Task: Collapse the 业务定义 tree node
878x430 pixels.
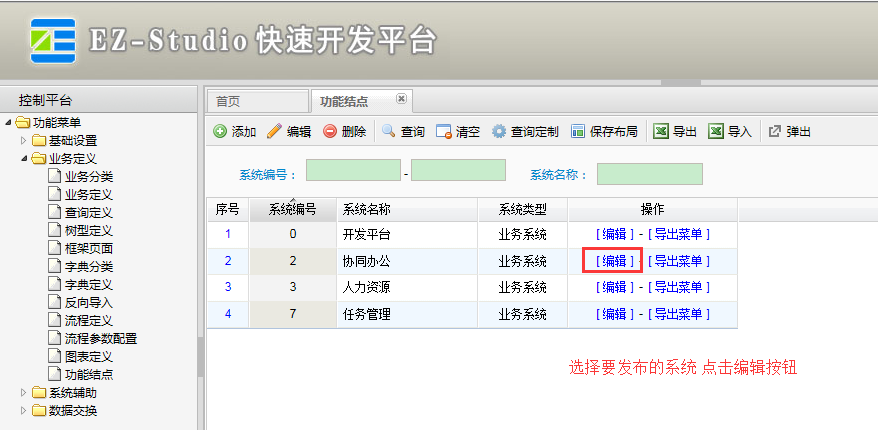Action: 24,159
